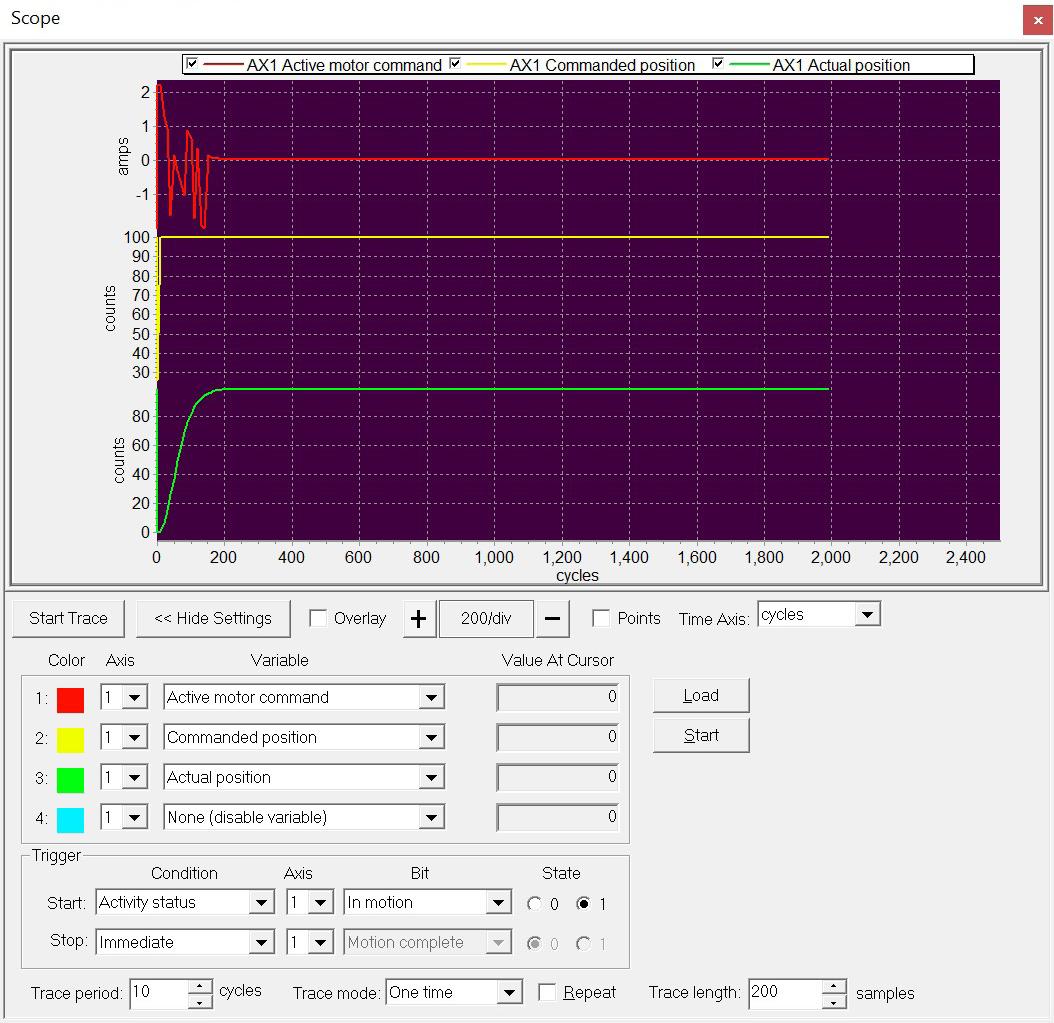Click the Trace period input field
Viewport: 1054px width, 1023px height.
[159, 993]
